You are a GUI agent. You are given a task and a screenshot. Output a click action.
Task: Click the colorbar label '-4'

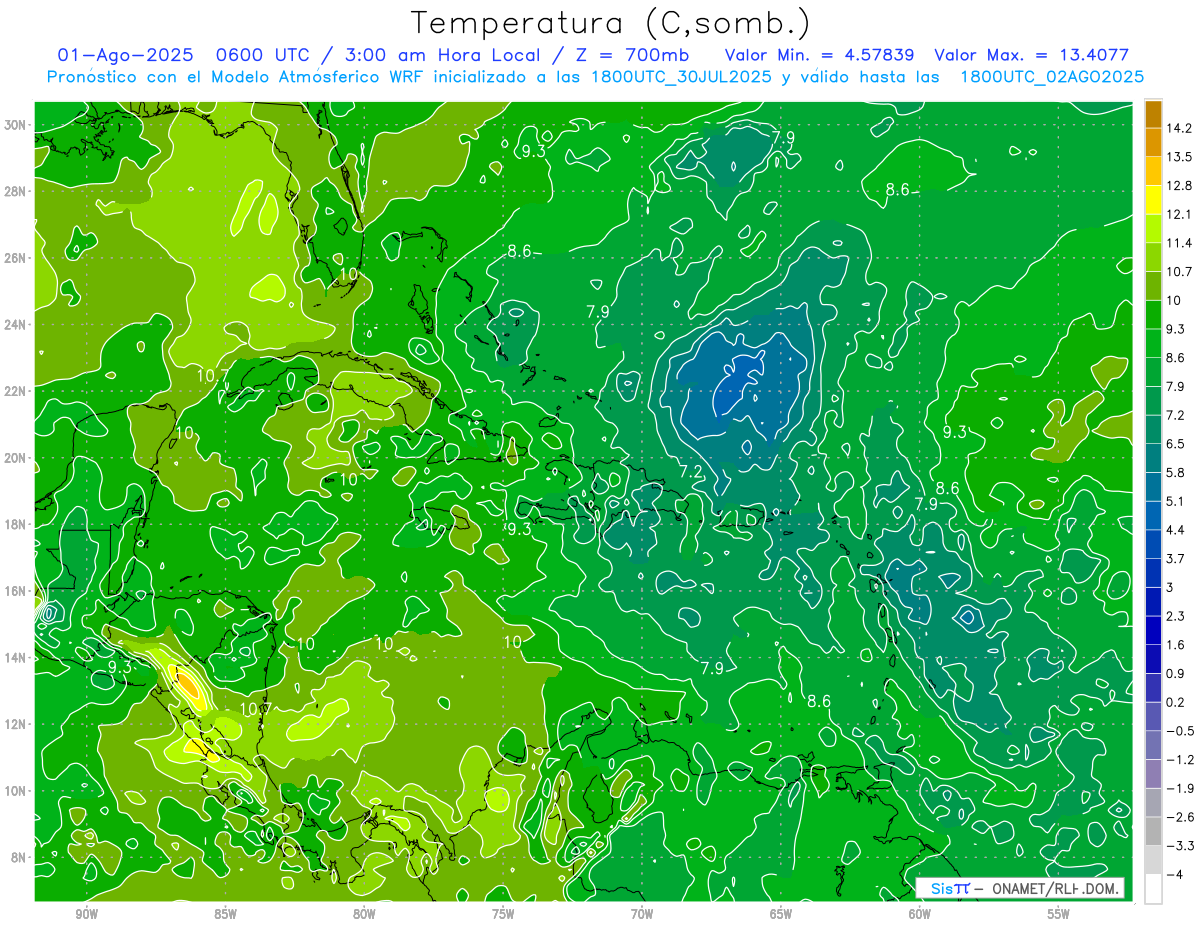pos(1174,874)
